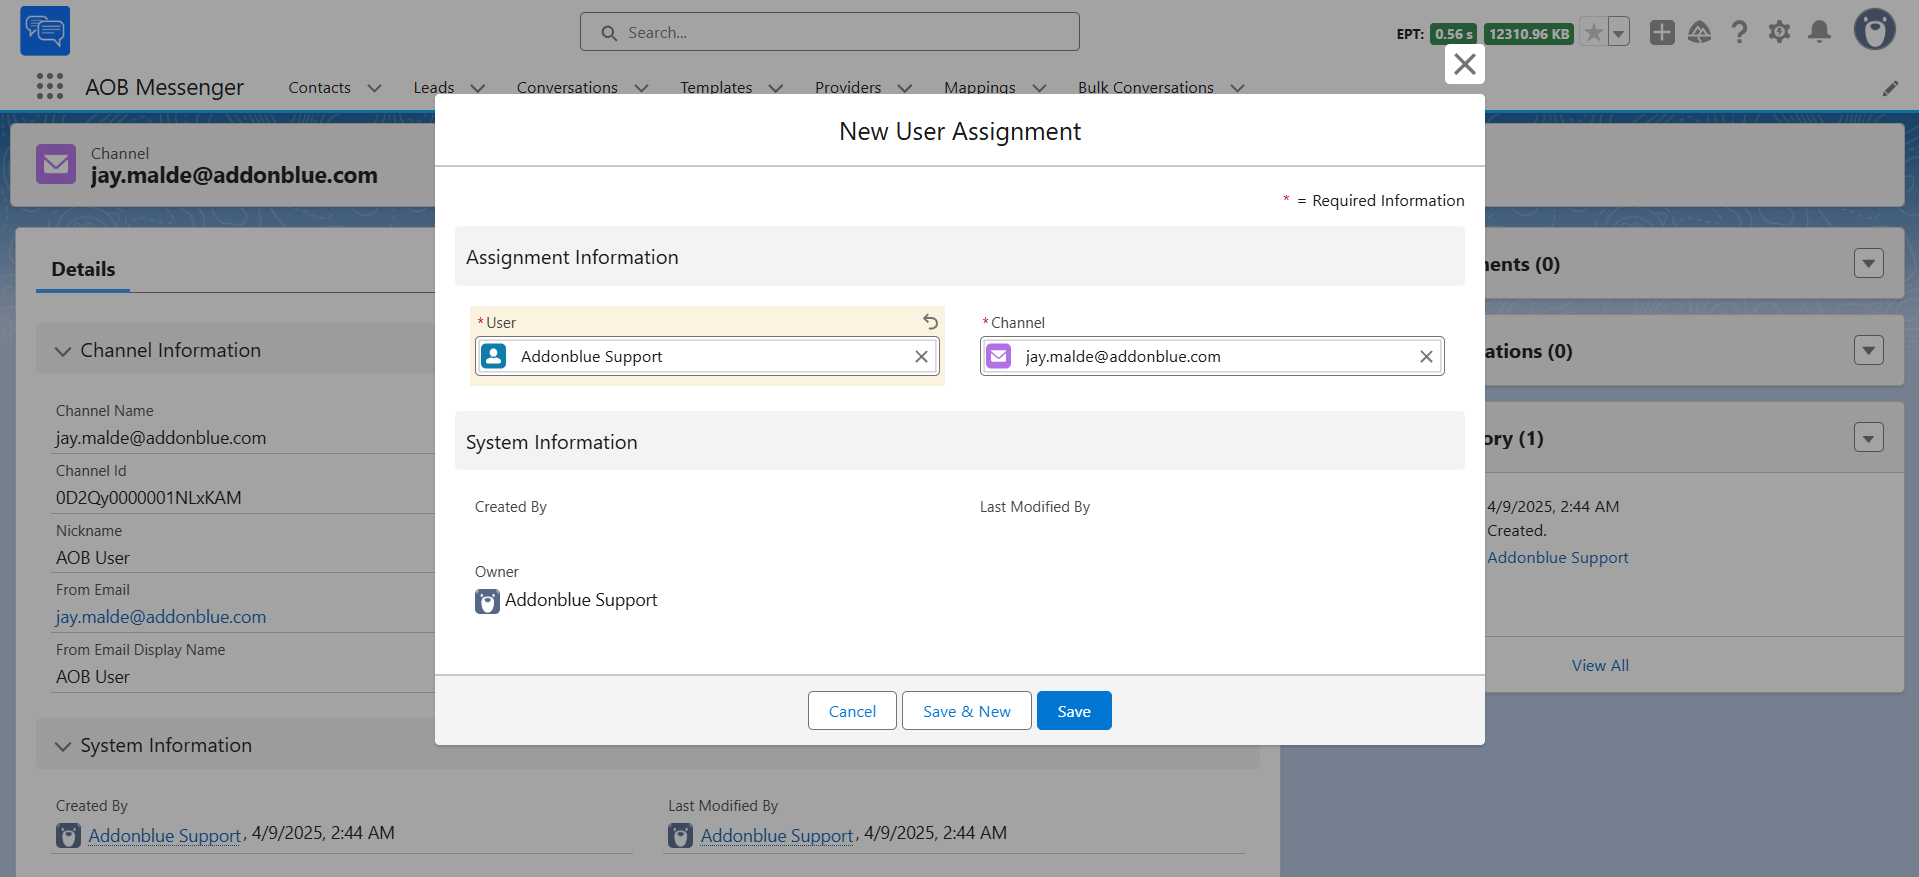Click the Salesforce guidance cloud icon
Viewport: 1919px width, 877px height.
[x=1700, y=33]
